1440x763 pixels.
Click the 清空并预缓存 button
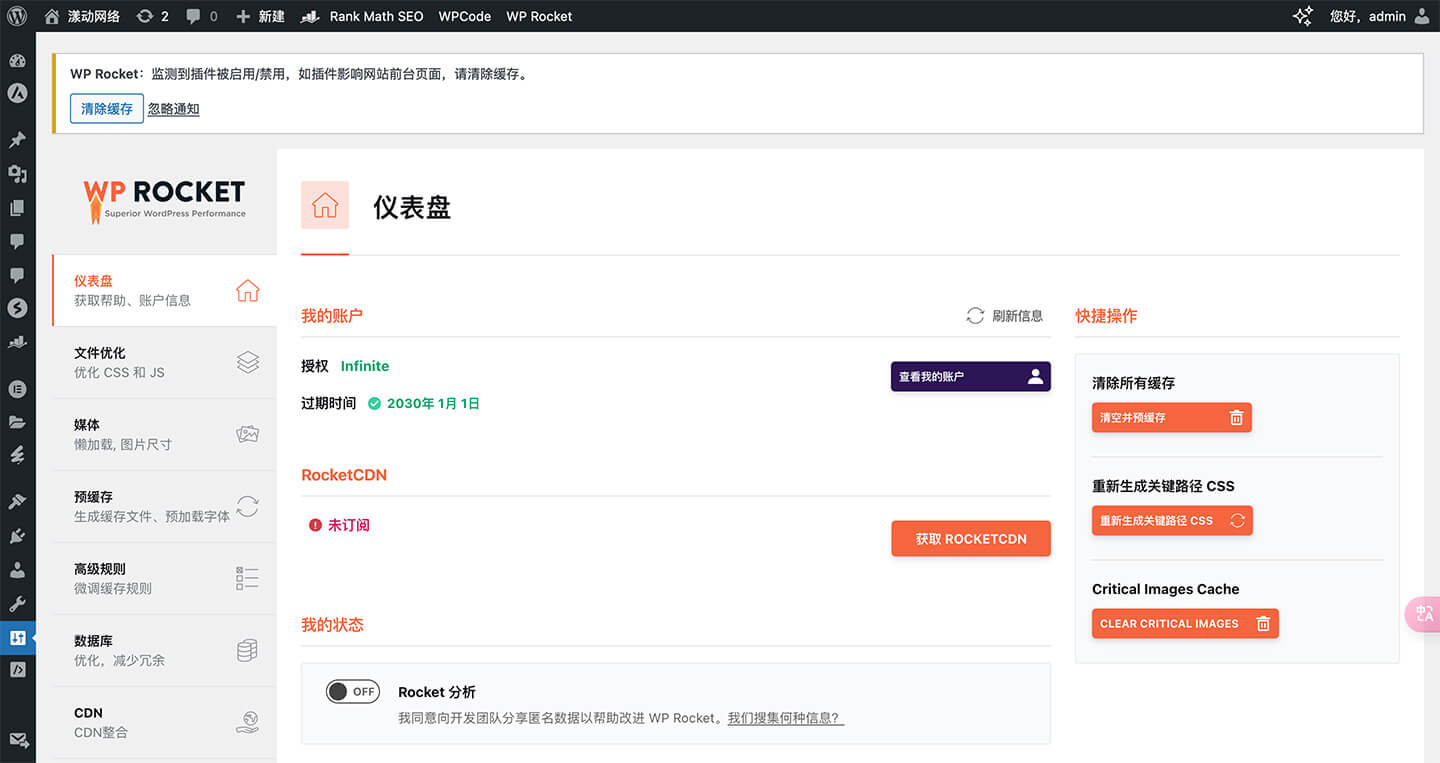coord(1171,417)
